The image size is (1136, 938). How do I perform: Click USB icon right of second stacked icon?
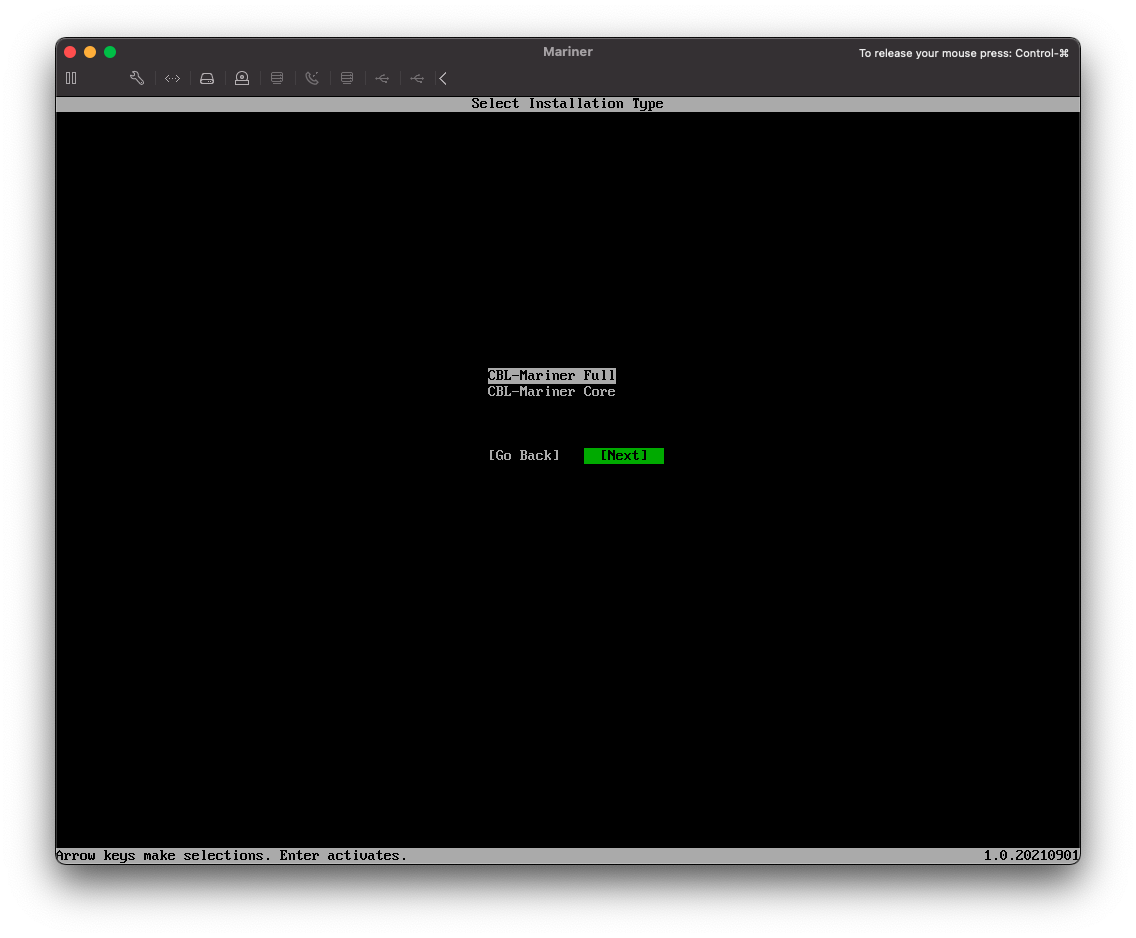(x=383, y=78)
